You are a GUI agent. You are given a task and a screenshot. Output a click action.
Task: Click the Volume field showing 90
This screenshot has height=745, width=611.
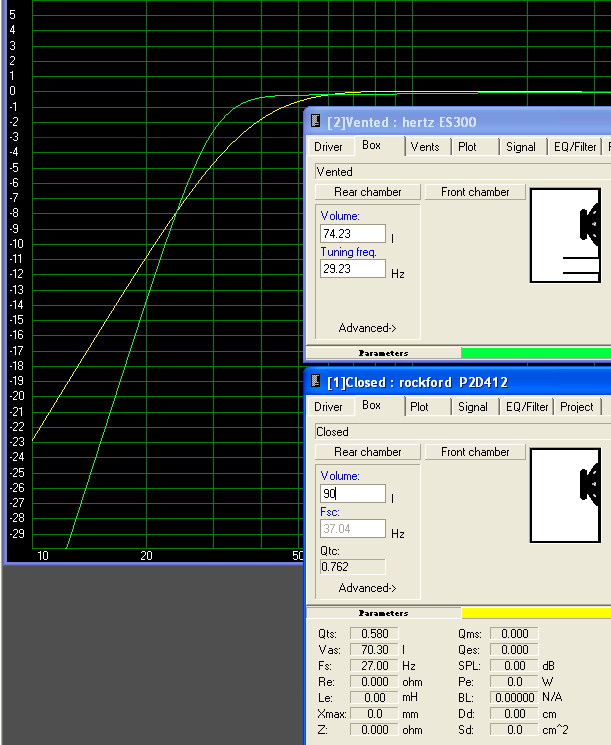(x=353, y=494)
